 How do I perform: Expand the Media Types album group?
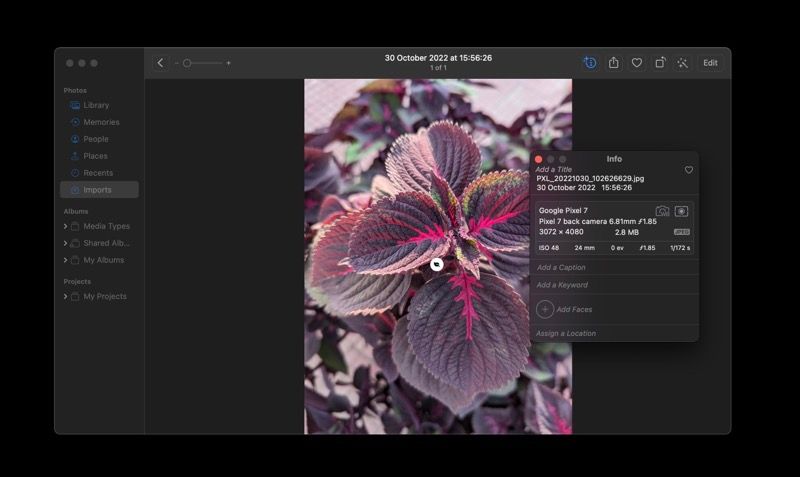(66, 226)
